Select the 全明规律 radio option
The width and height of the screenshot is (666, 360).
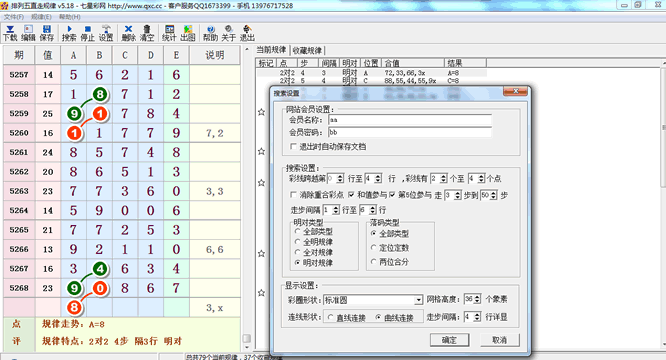[x=298, y=242]
